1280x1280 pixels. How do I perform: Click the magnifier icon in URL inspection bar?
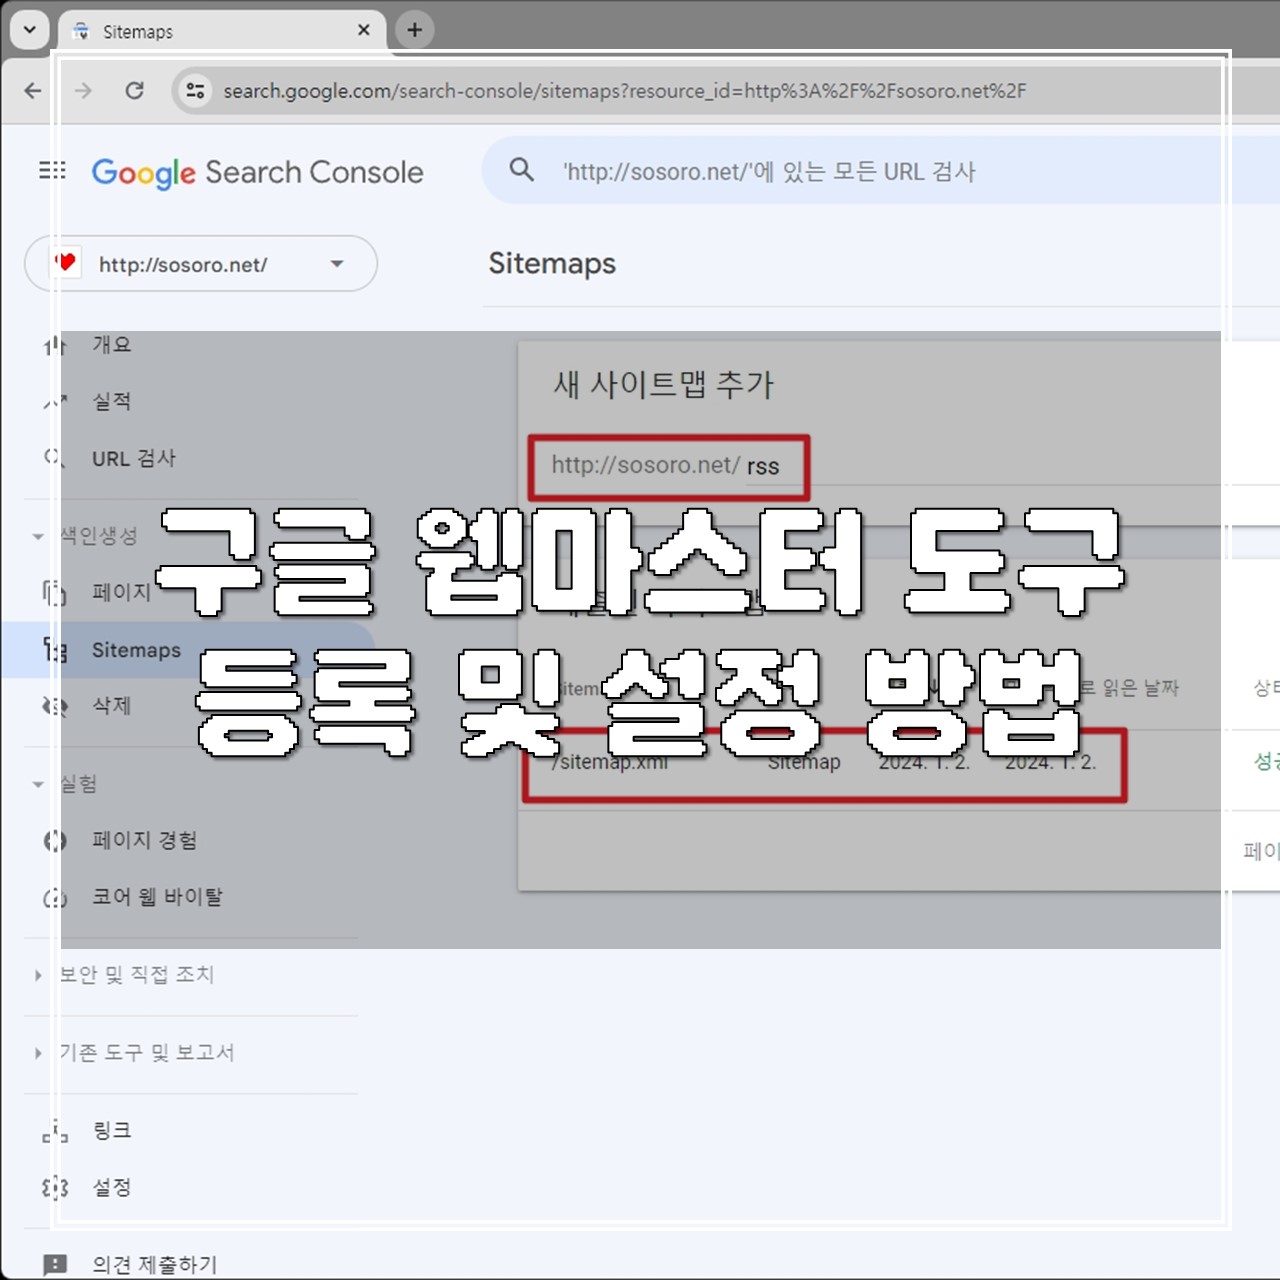(521, 170)
